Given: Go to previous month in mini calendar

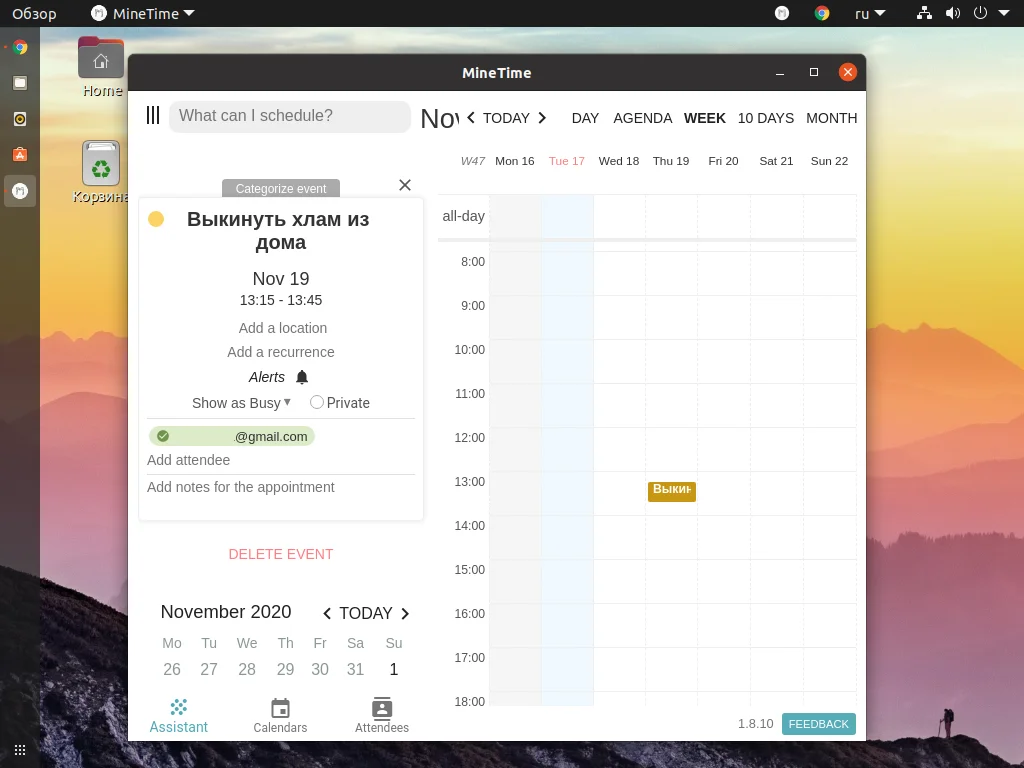Looking at the screenshot, I should pyautogui.click(x=327, y=613).
